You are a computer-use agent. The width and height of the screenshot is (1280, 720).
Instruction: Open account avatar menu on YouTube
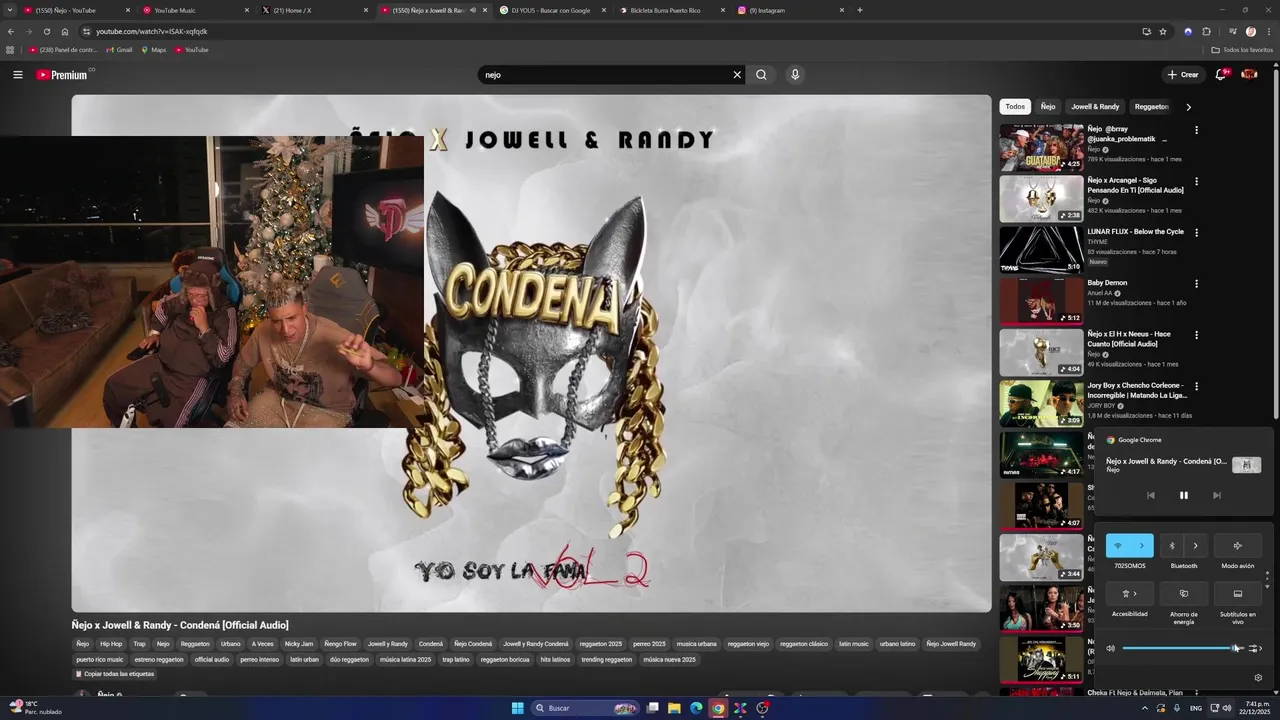pyautogui.click(x=1249, y=74)
